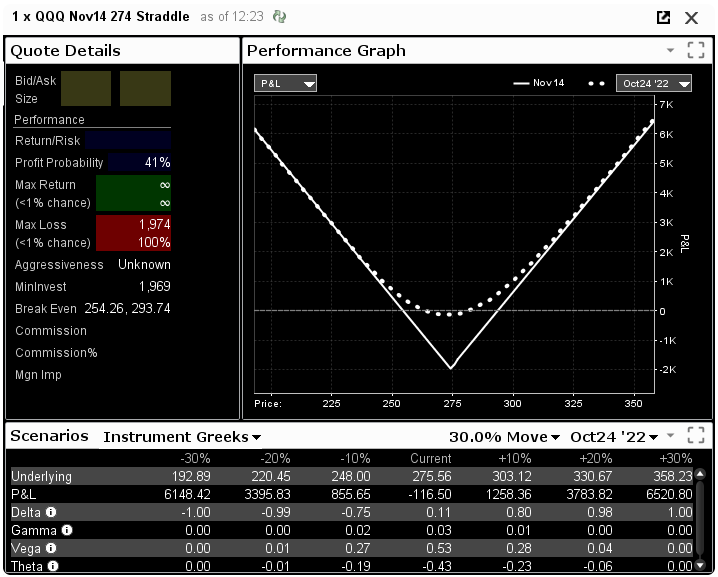This screenshot has height=577, width=718.
Task: Click the current Delta value 0.11
Action: click(x=438, y=512)
